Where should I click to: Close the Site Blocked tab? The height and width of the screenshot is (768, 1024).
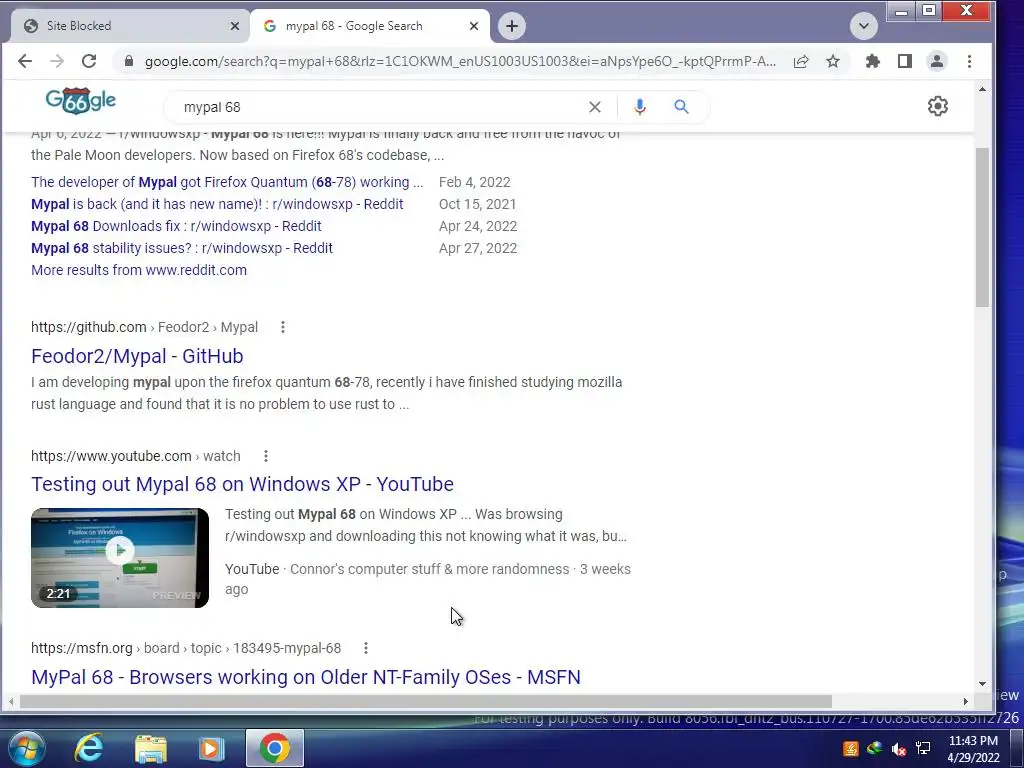[x=235, y=26]
